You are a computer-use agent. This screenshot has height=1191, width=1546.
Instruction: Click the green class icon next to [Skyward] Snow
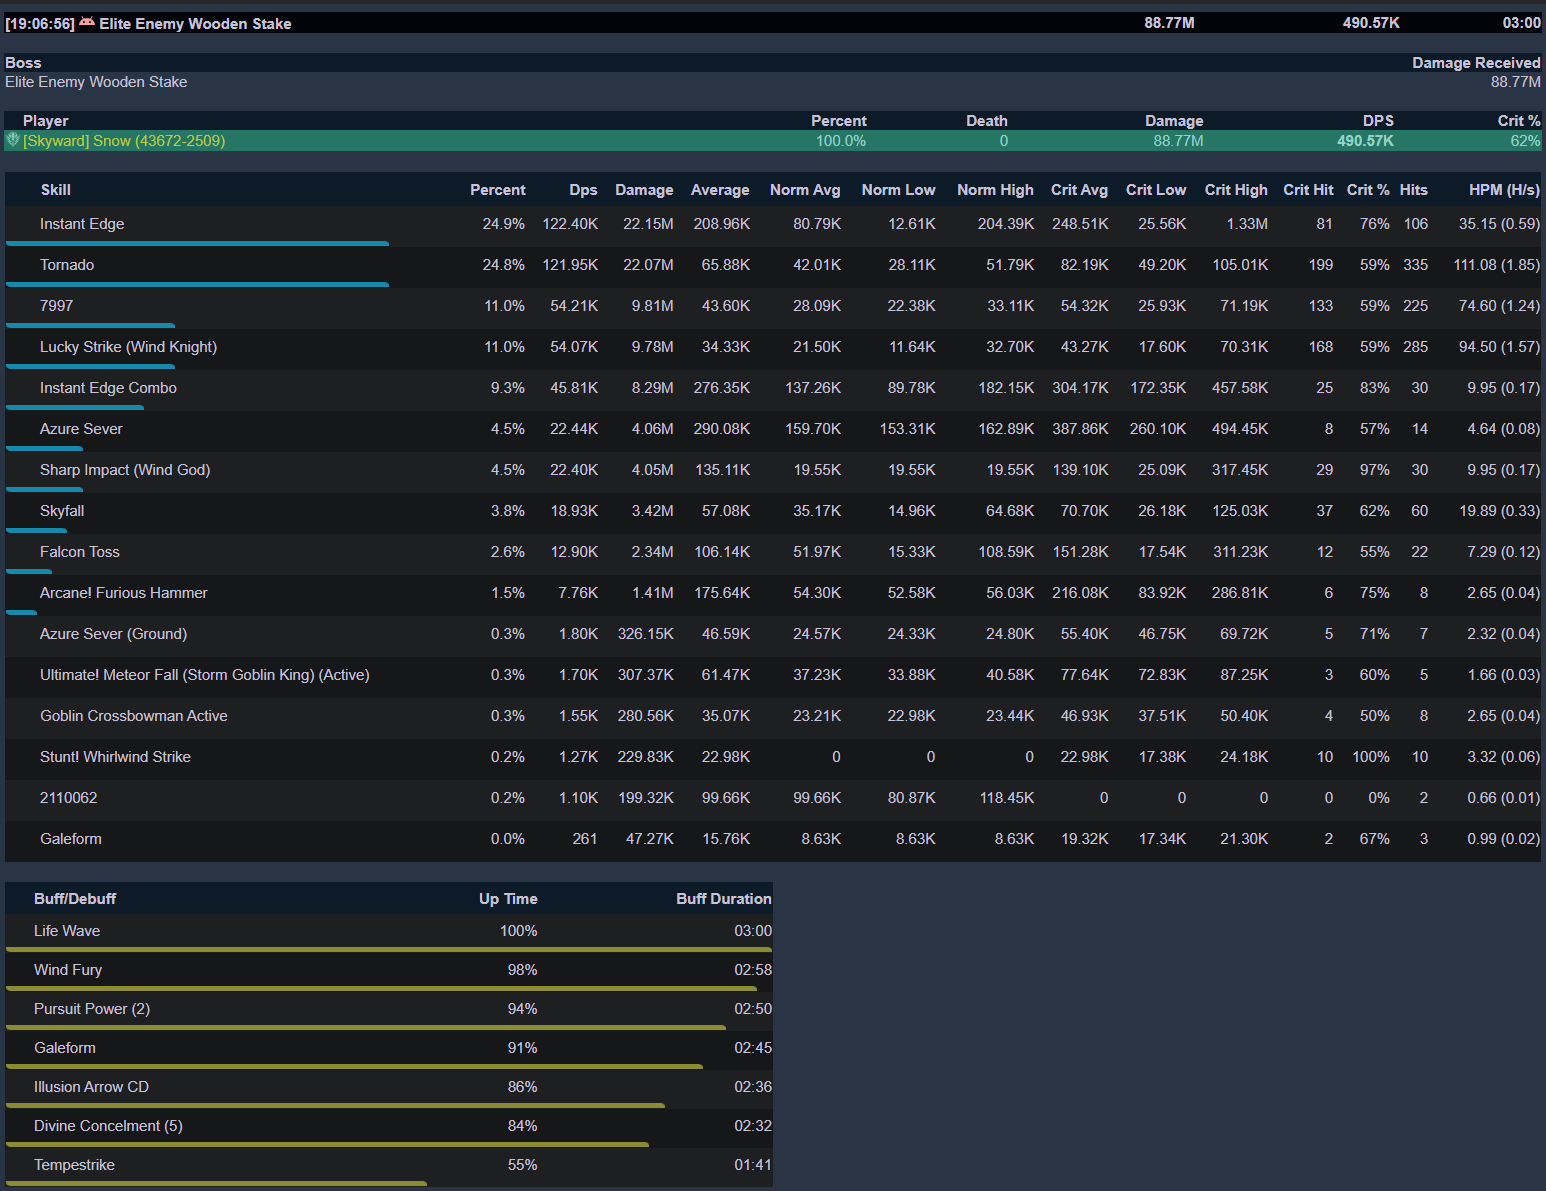point(13,141)
